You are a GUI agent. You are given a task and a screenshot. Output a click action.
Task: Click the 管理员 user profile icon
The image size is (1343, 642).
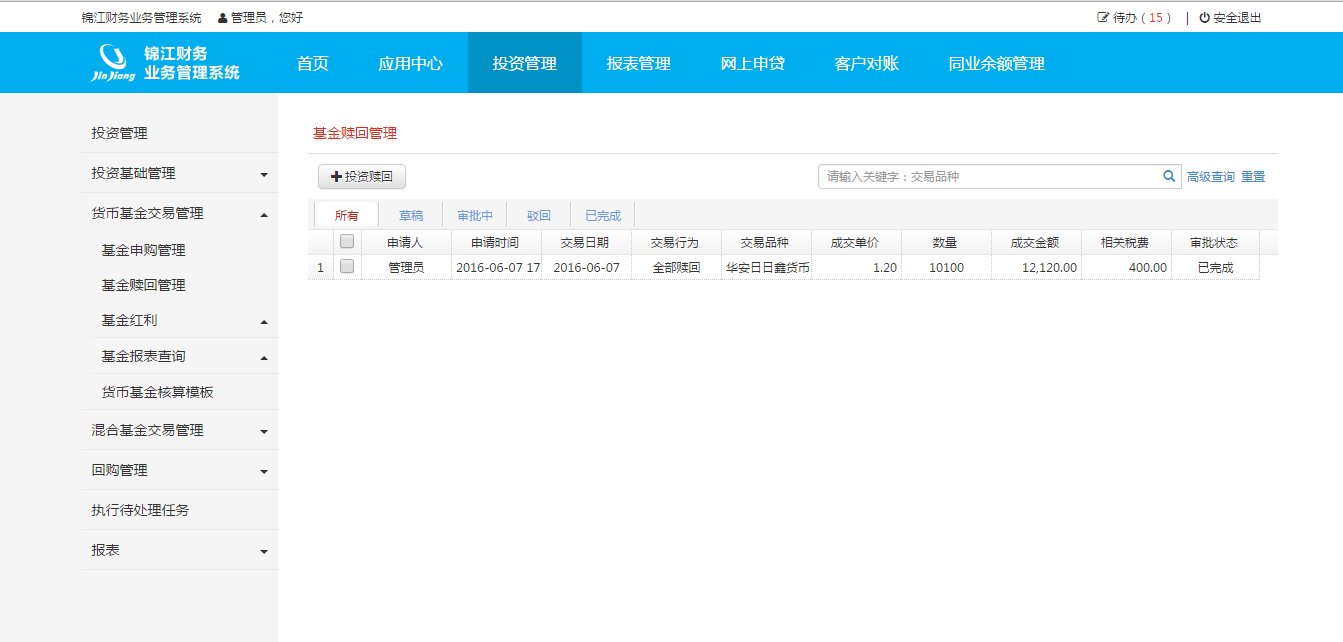[222, 18]
